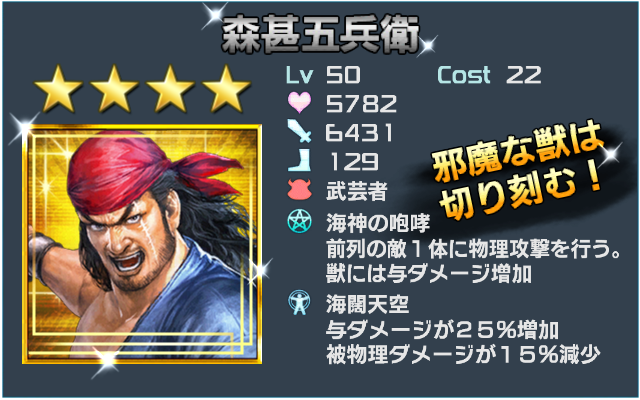Click the first gold rarity star
640x400 pixels.
click(x=58, y=89)
